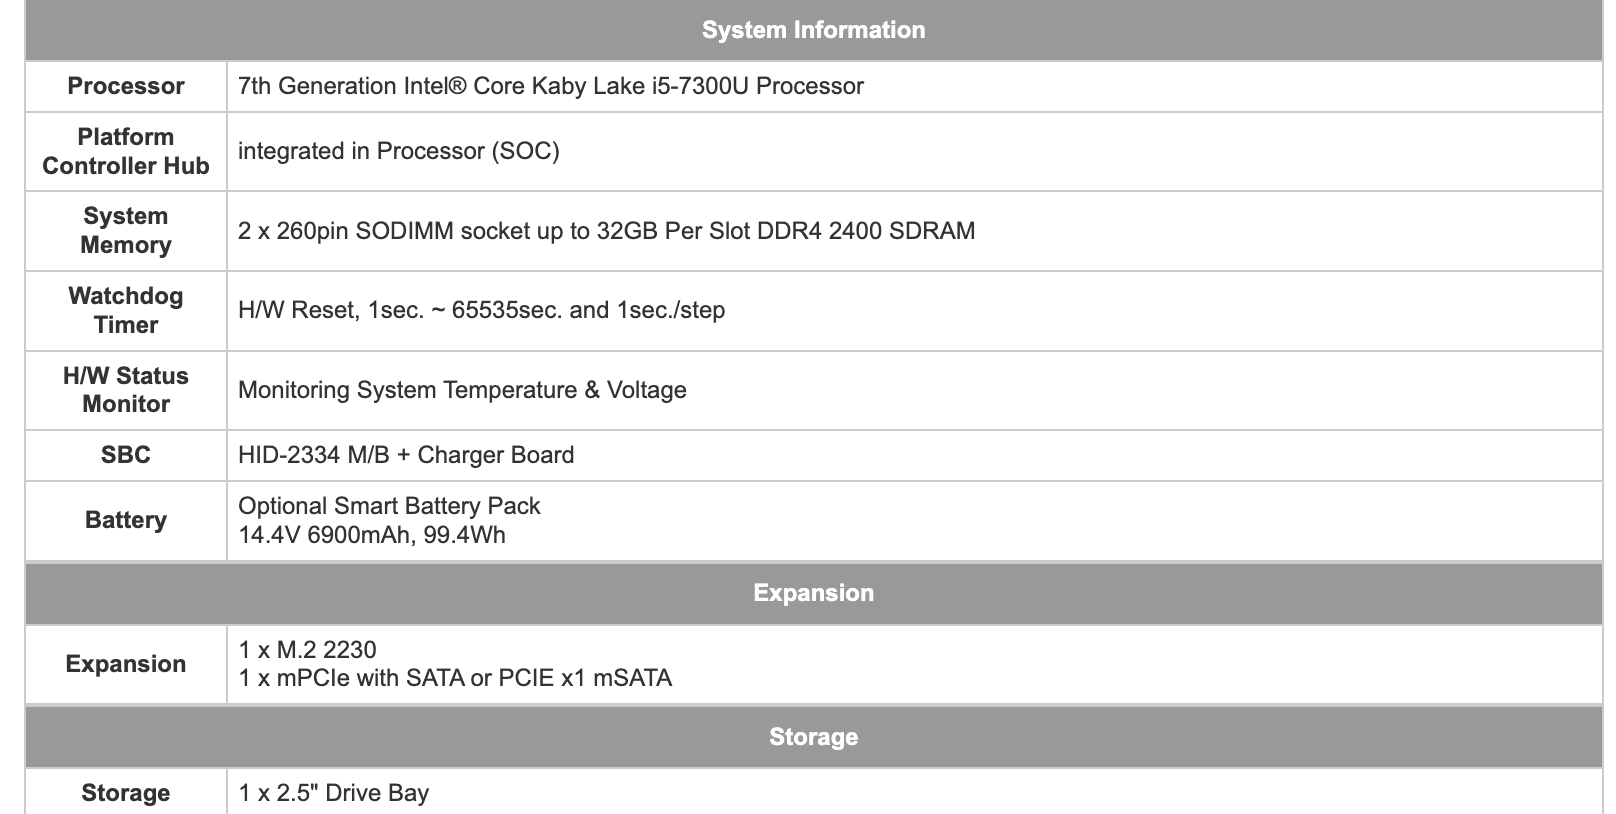Click the System Information section header
1616x814 pixels.
click(813, 30)
